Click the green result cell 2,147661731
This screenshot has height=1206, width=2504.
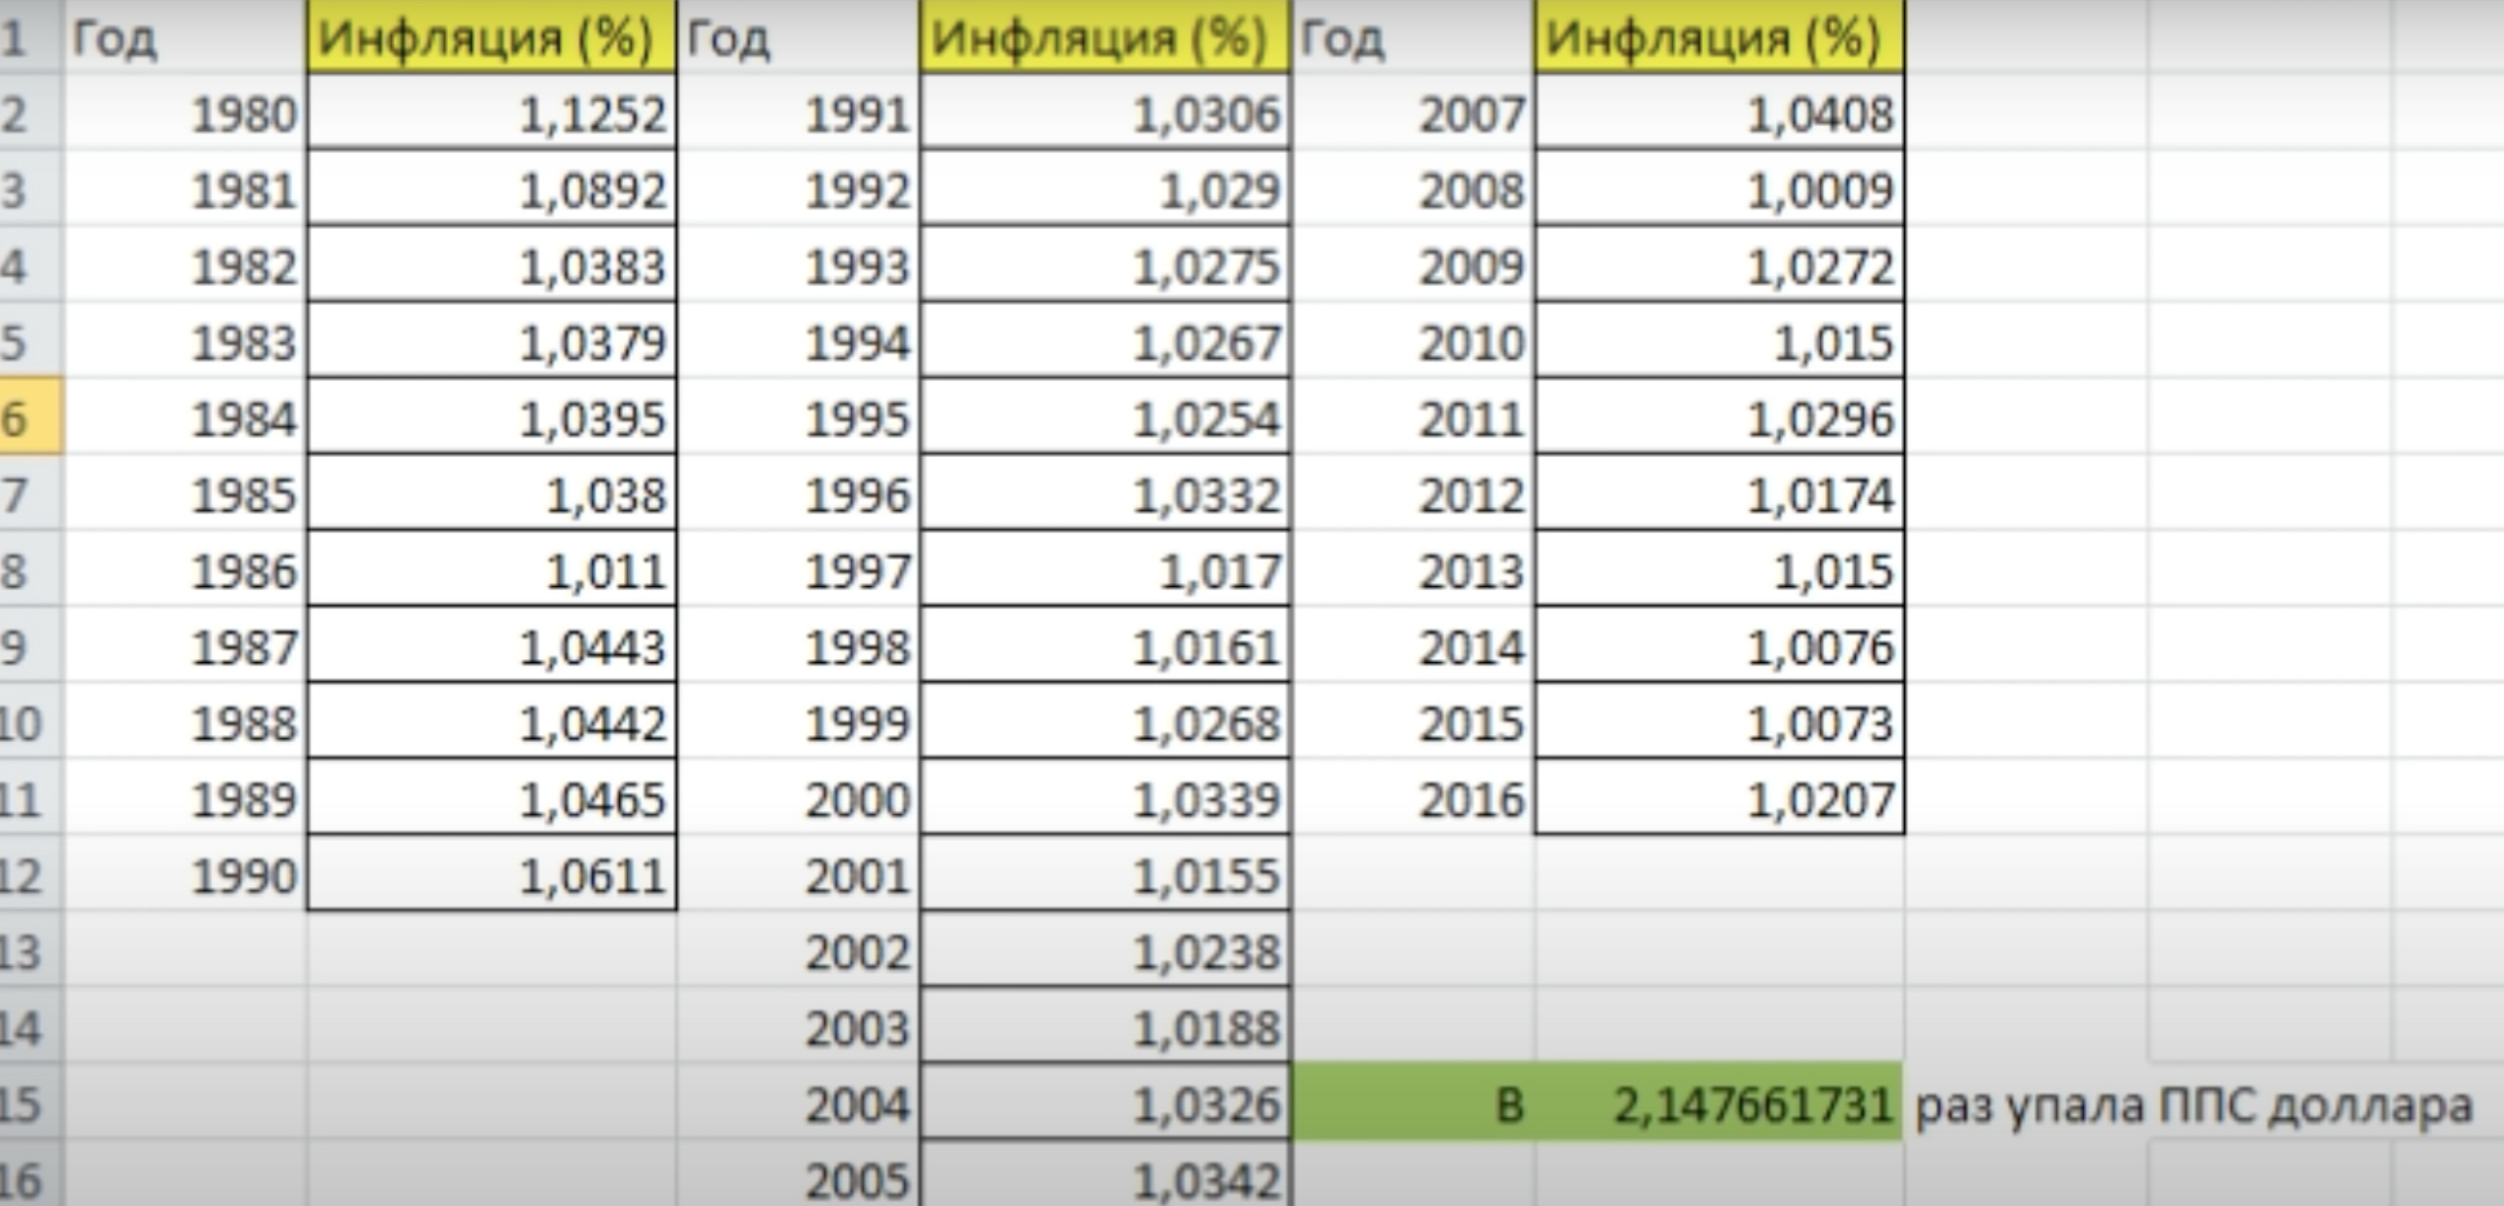click(1719, 1101)
